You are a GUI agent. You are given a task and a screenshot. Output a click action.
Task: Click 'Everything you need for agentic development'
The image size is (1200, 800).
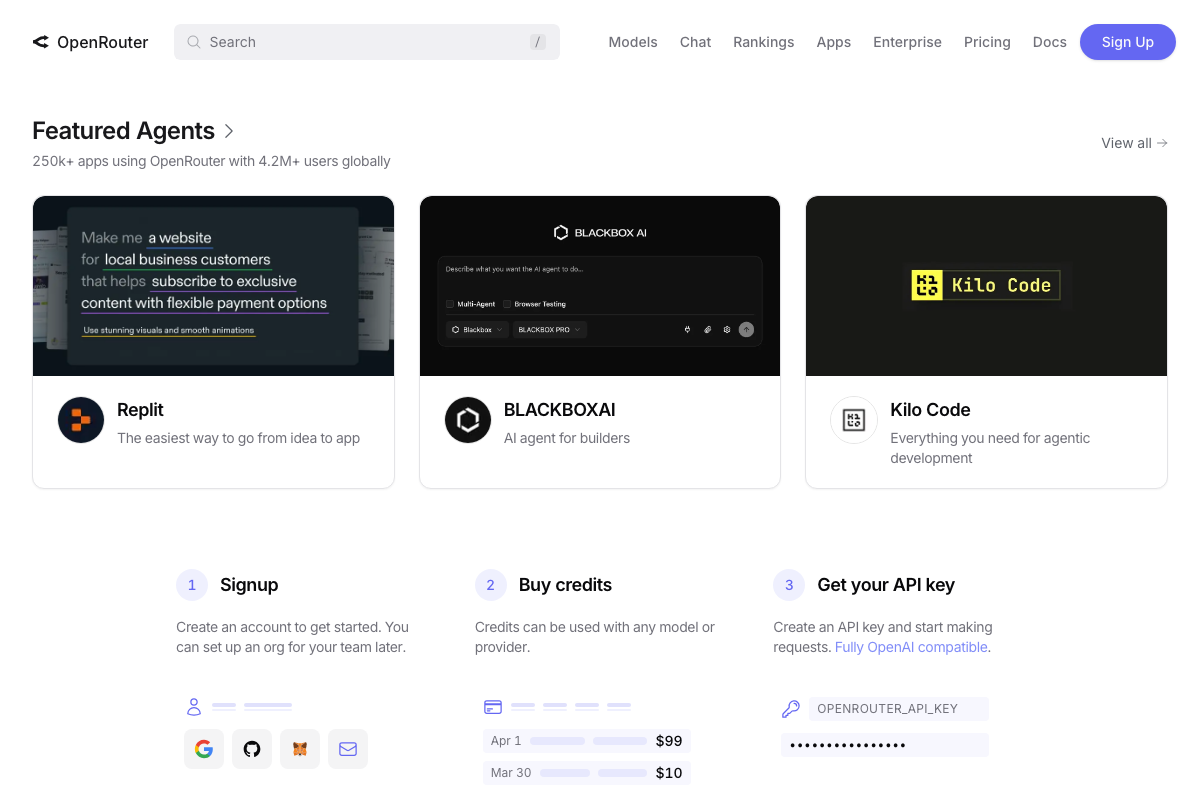coord(990,448)
